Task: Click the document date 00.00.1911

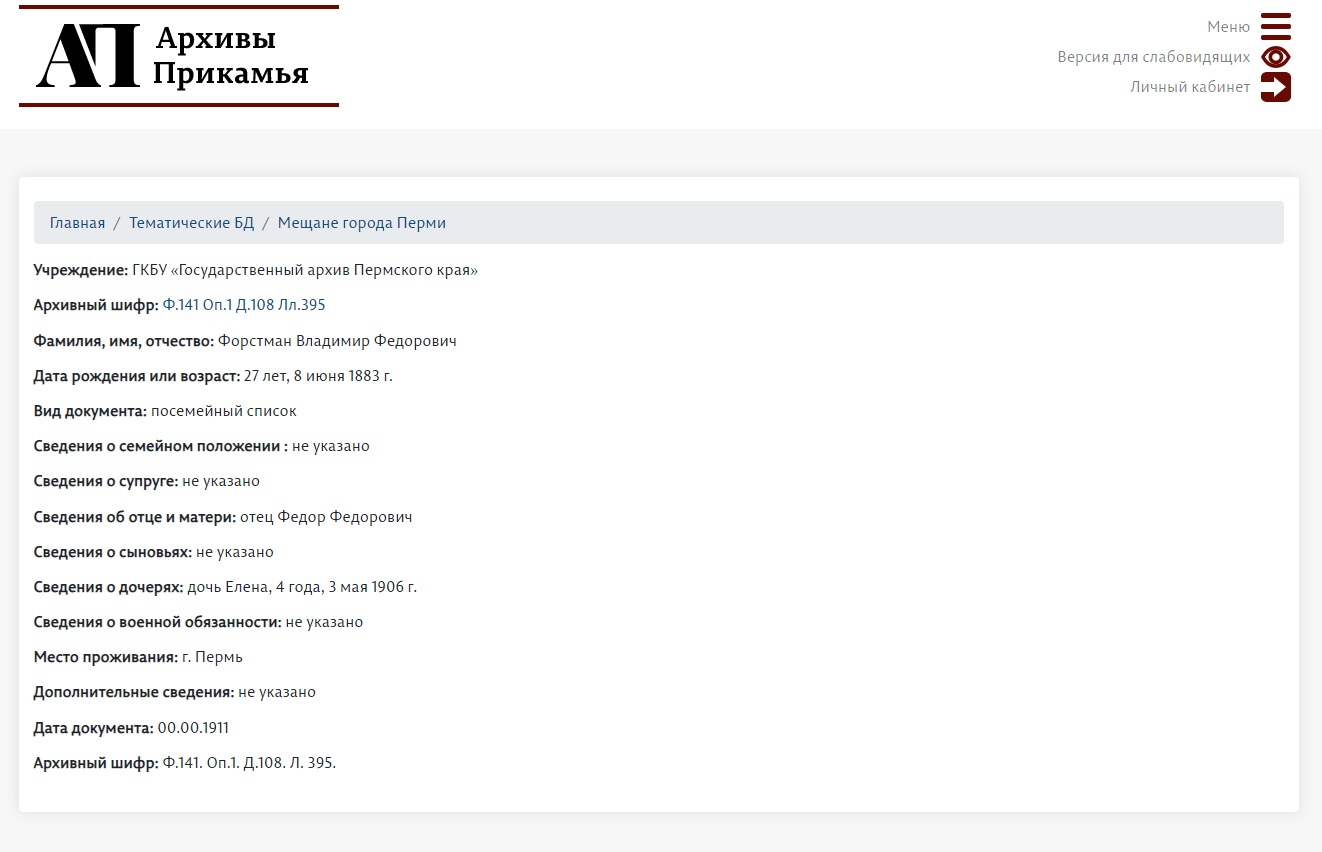Action: [193, 728]
